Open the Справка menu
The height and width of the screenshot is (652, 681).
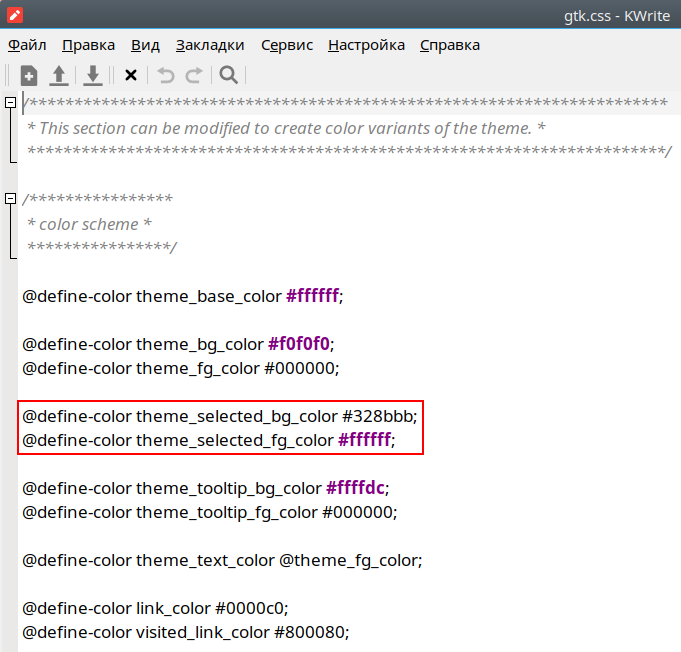pyautogui.click(x=450, y=45)
